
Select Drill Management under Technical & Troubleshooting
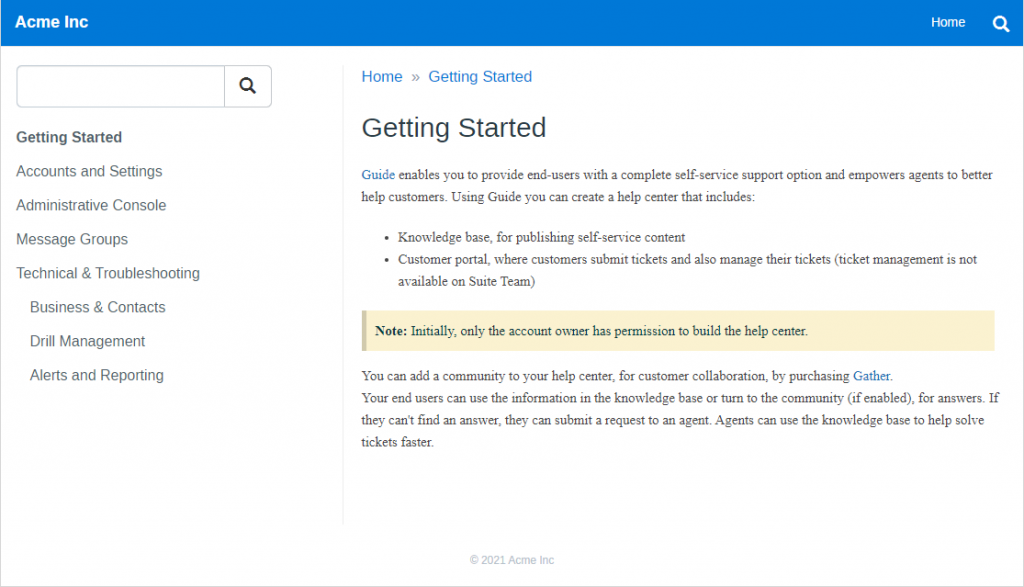pyautogui.click(x=87, y=341)
